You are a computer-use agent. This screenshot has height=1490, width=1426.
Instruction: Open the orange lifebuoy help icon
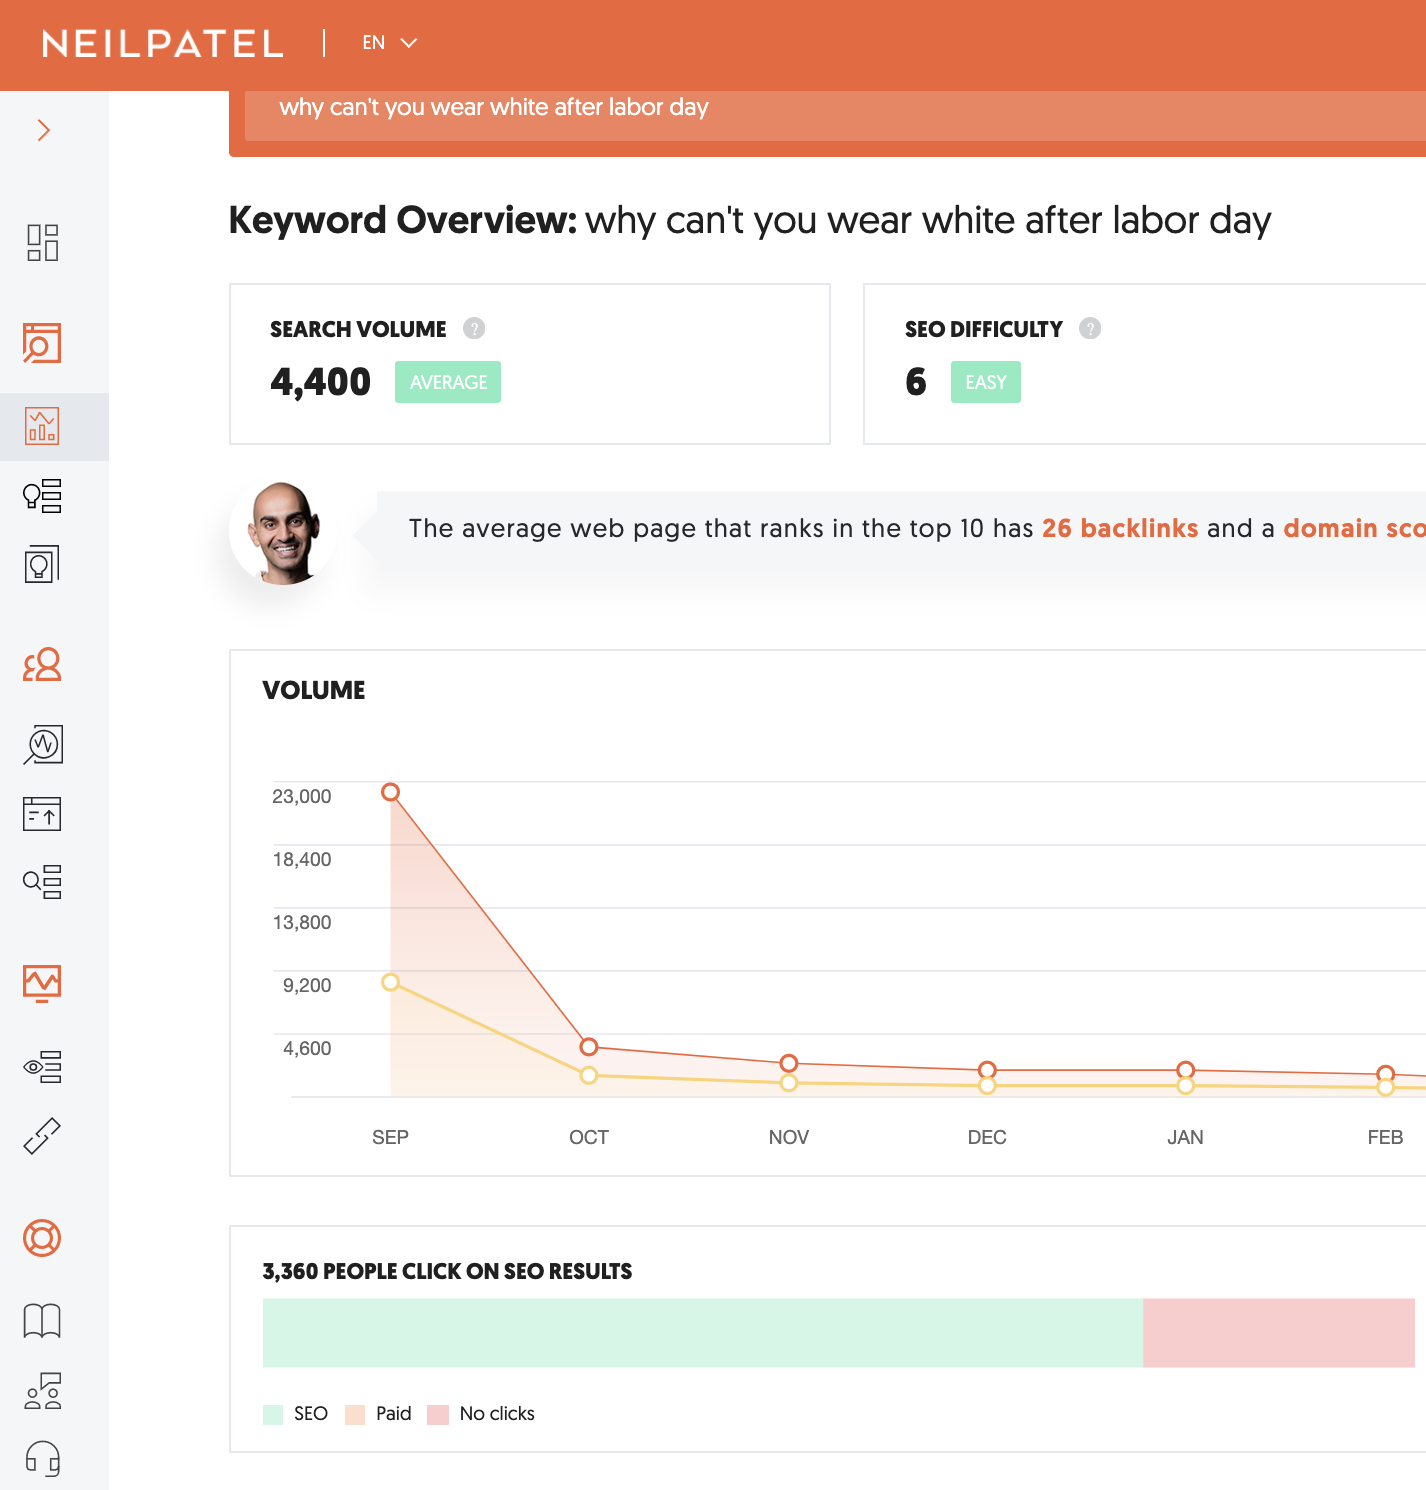pyautogui.click(x=42, y=1238)
